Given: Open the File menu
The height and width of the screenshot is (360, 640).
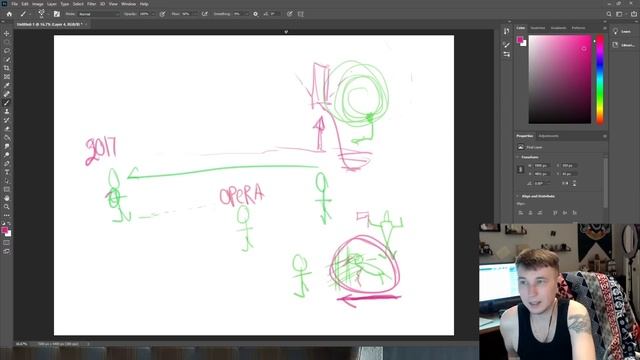Looking at the screenshot, I should (x=14, y=4).
